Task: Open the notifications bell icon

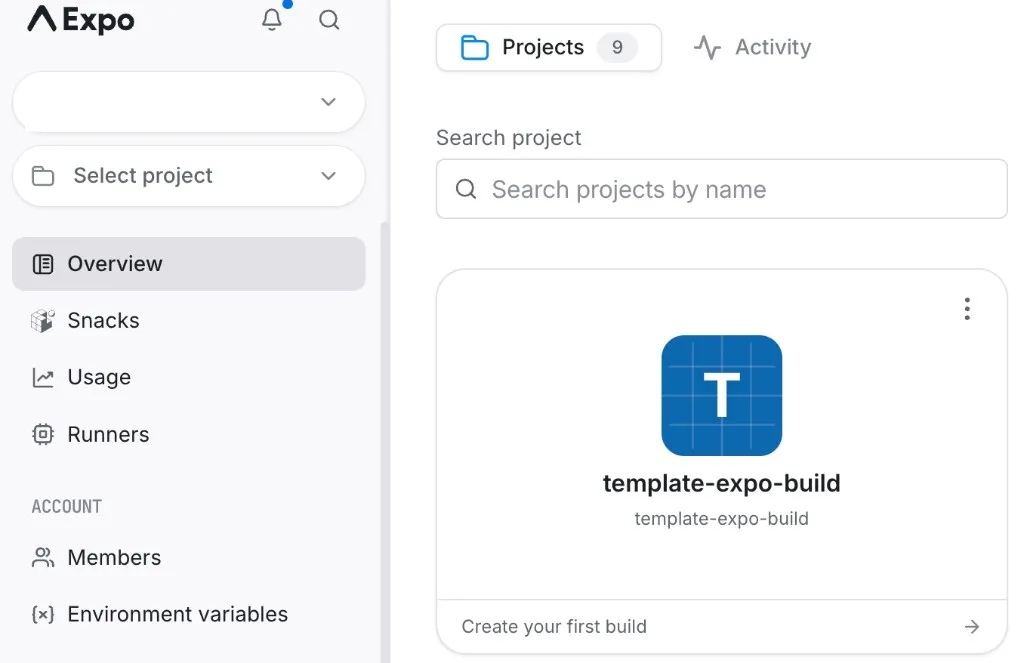Action: point(272,20)
